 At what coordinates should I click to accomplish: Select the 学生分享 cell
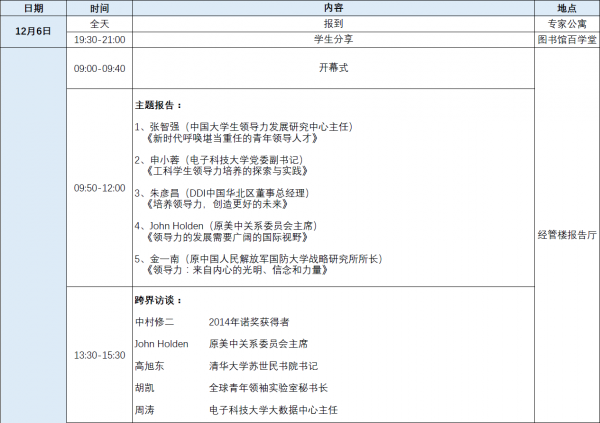333,39
